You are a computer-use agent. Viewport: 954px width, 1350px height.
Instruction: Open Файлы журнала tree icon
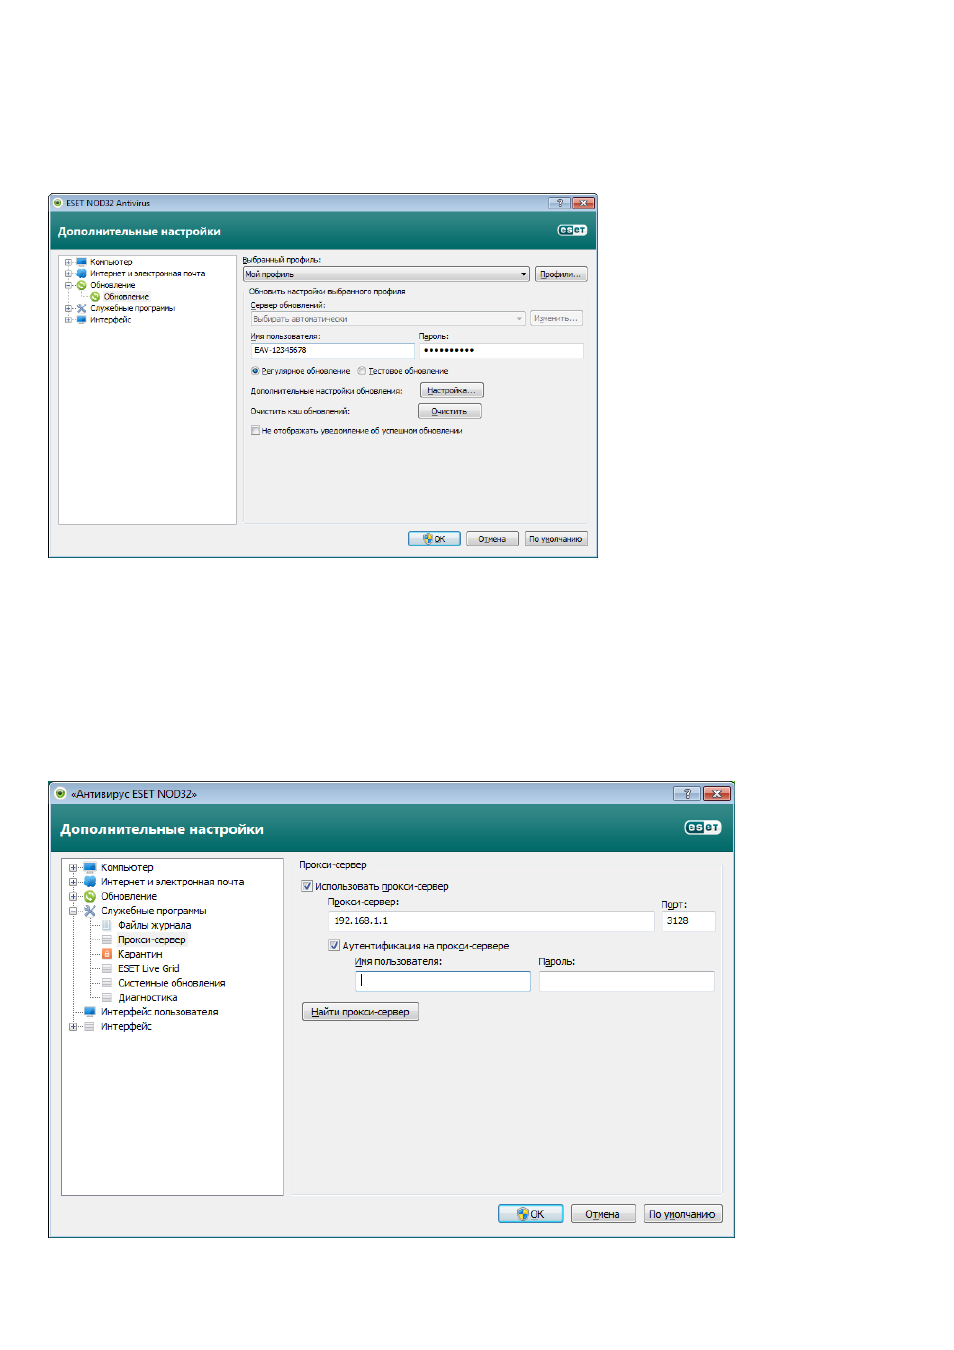pyautogui.click(x=107, y=925)
